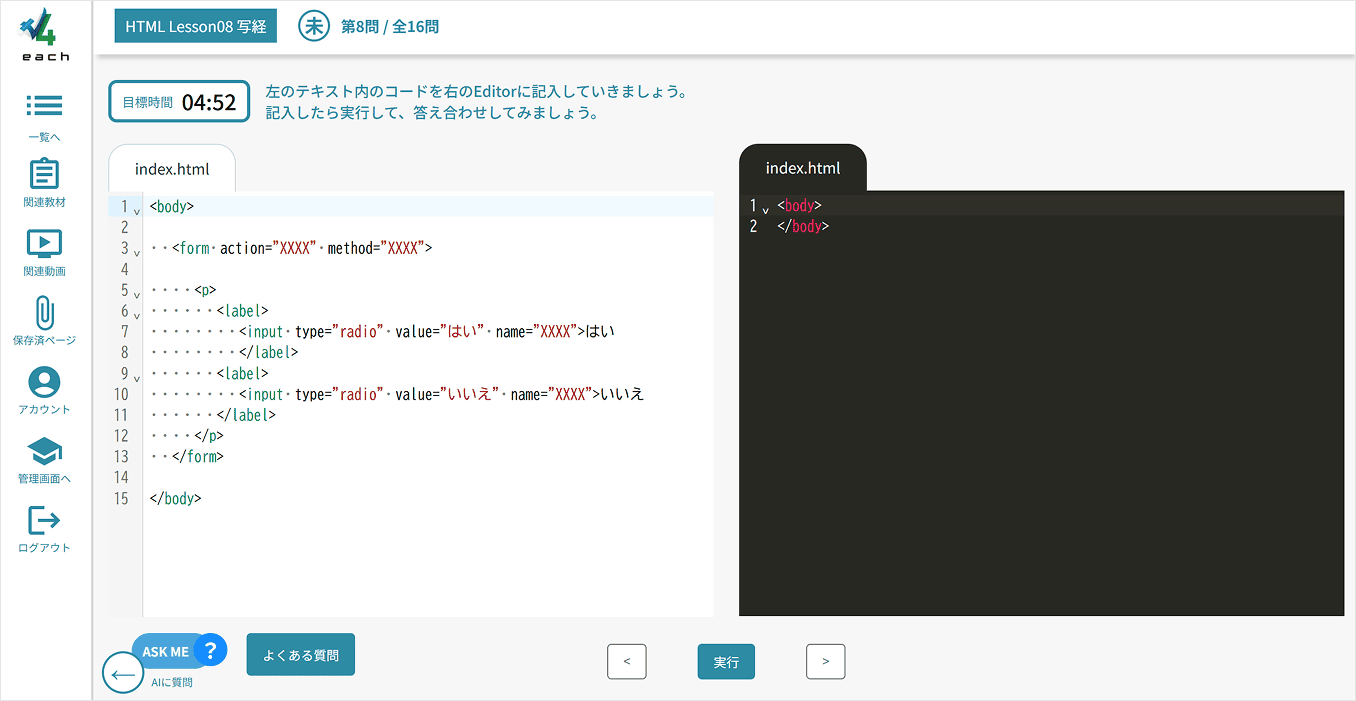The width and height of the screenshot is (1356, 701).
Task: Click the closing </label> tag on line 8
Action: (x=269, y=353)
